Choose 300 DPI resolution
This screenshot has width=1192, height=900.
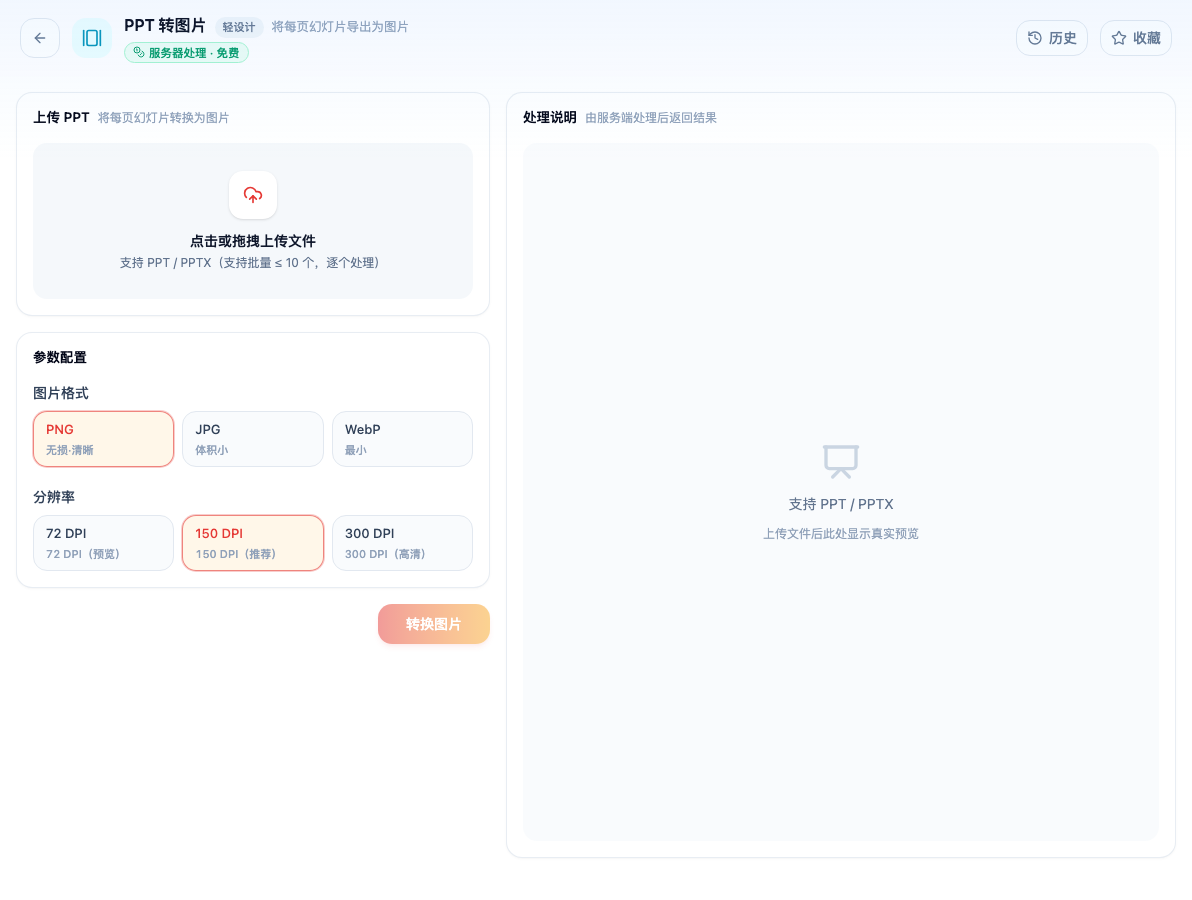click(x=402, y=543)
